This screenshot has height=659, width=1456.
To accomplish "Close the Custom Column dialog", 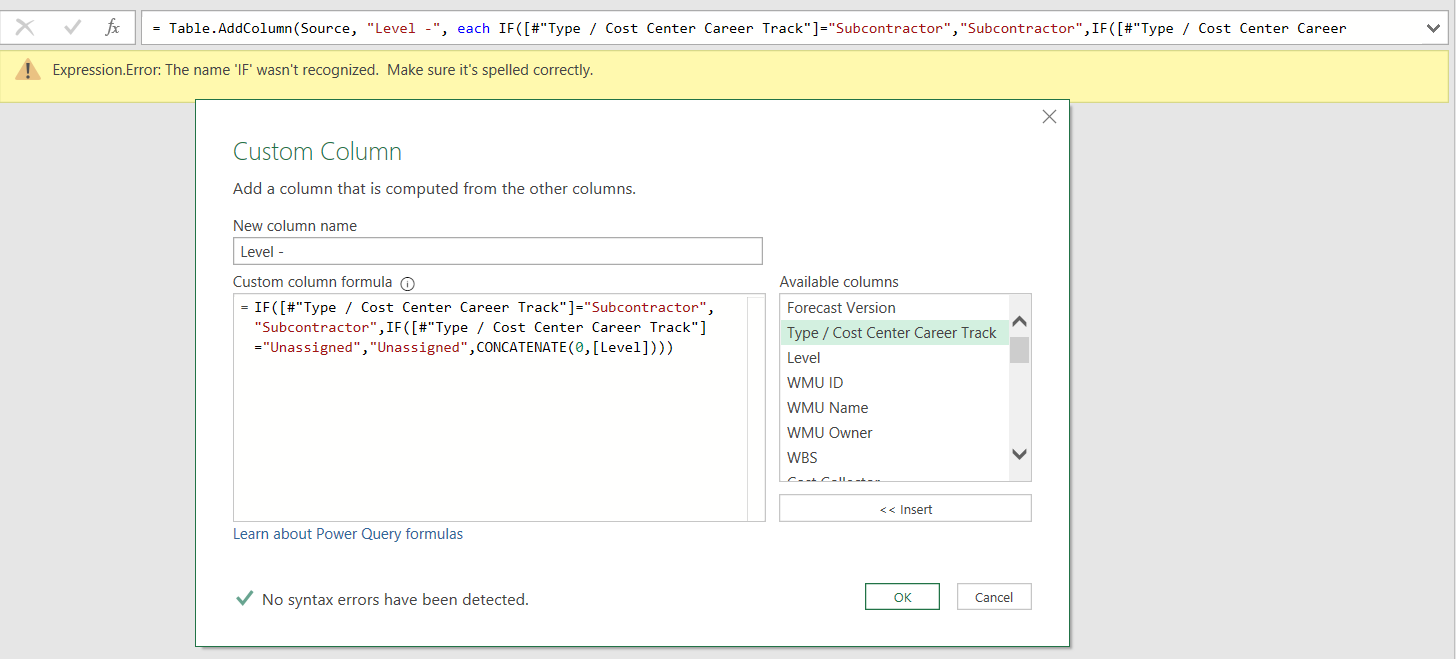I will tap(1049, 117).
